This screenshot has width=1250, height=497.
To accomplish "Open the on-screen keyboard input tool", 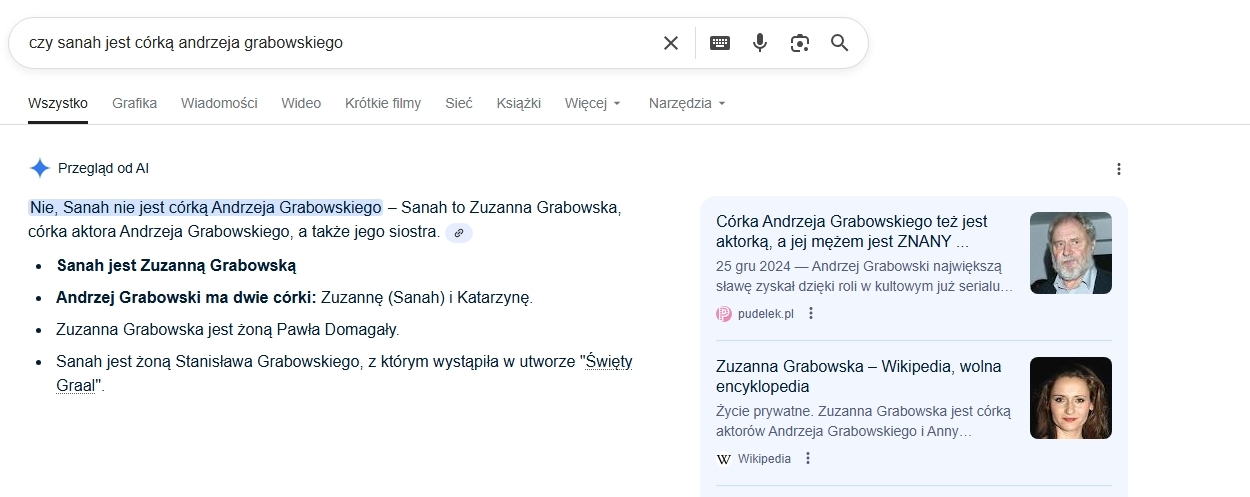I will click(720, 43).
